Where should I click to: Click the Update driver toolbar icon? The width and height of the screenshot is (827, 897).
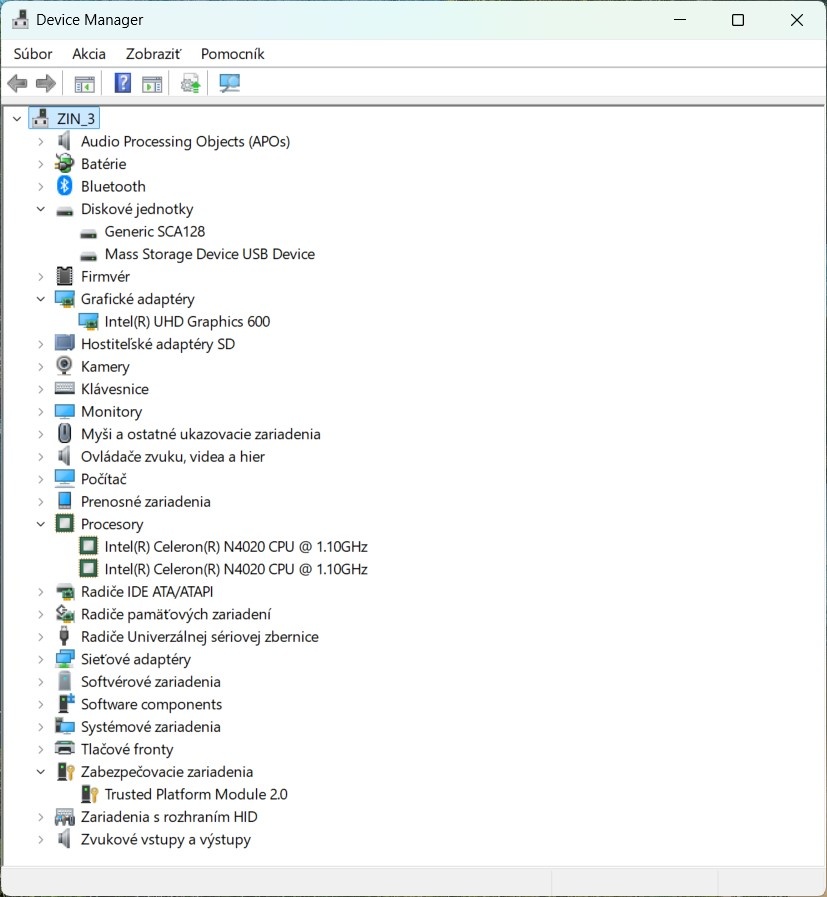pyautogui.click(x=188, y=83)
